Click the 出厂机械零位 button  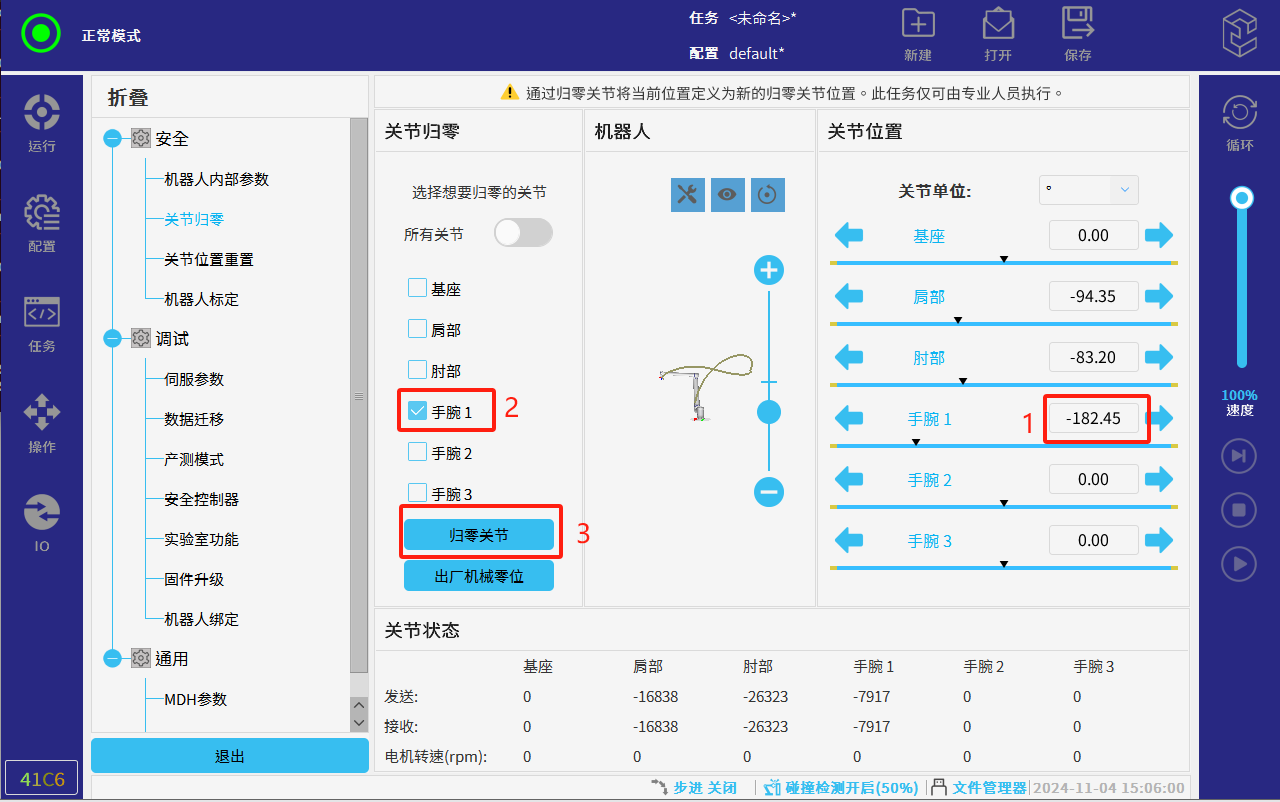pos(478,576)
